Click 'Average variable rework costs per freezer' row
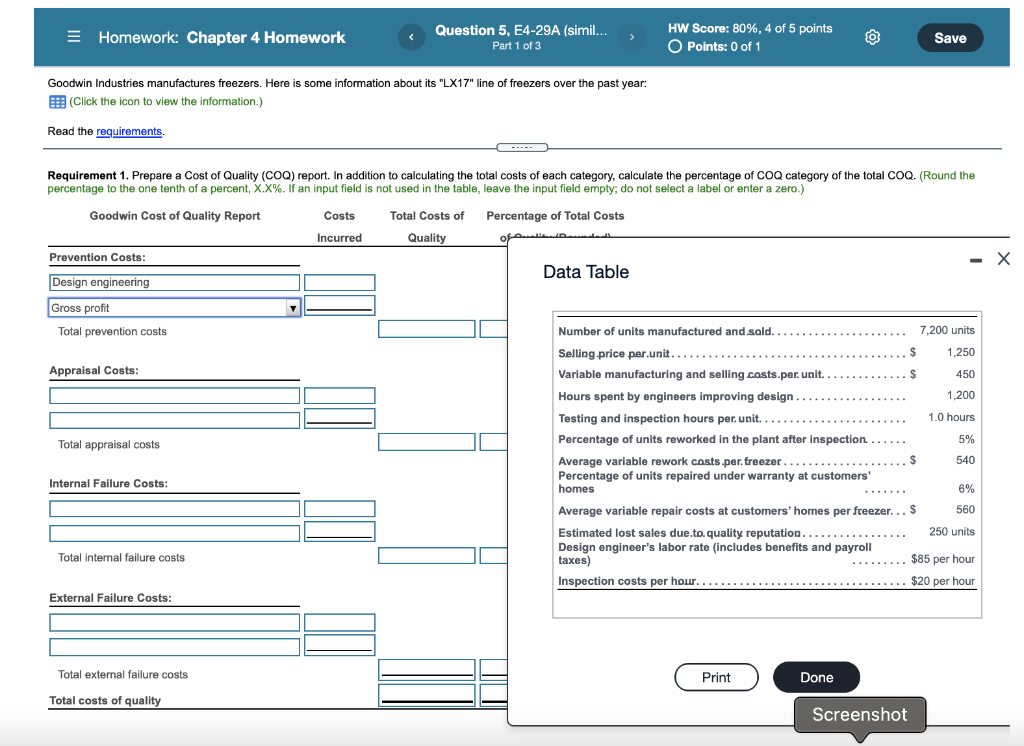The image size is (1024, 746). click(x=766, y=461)
